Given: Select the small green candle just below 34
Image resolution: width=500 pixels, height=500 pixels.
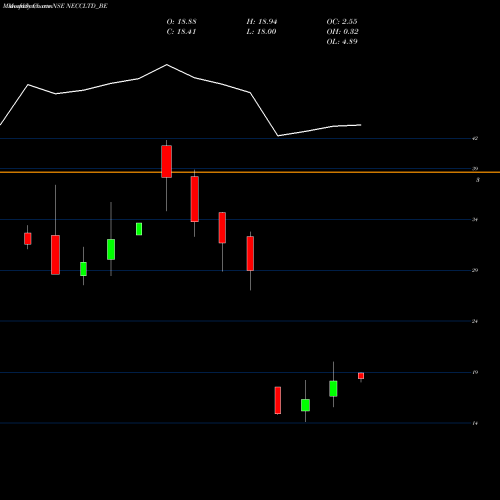Looking at the screenshot, I should pos(139,229).
